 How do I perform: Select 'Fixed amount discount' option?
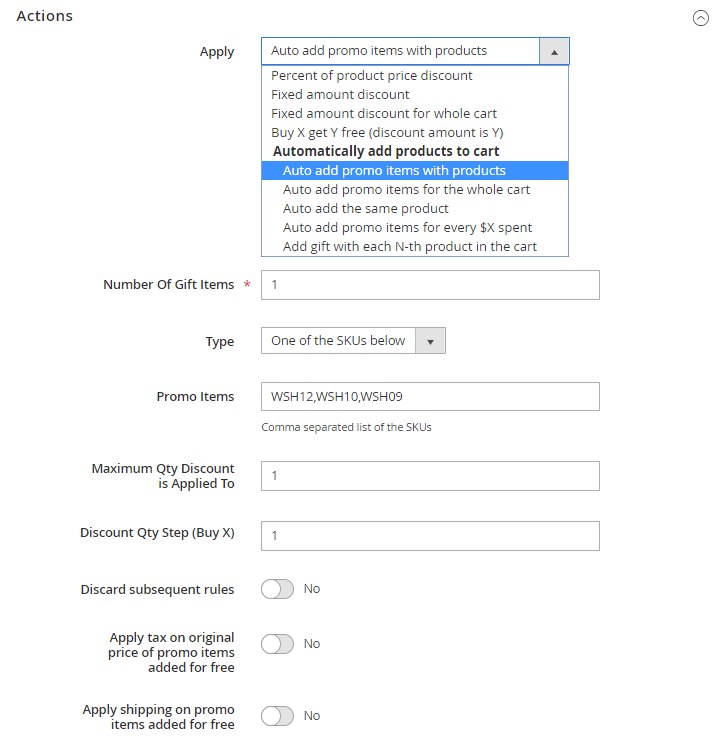[x=340, y=95]
